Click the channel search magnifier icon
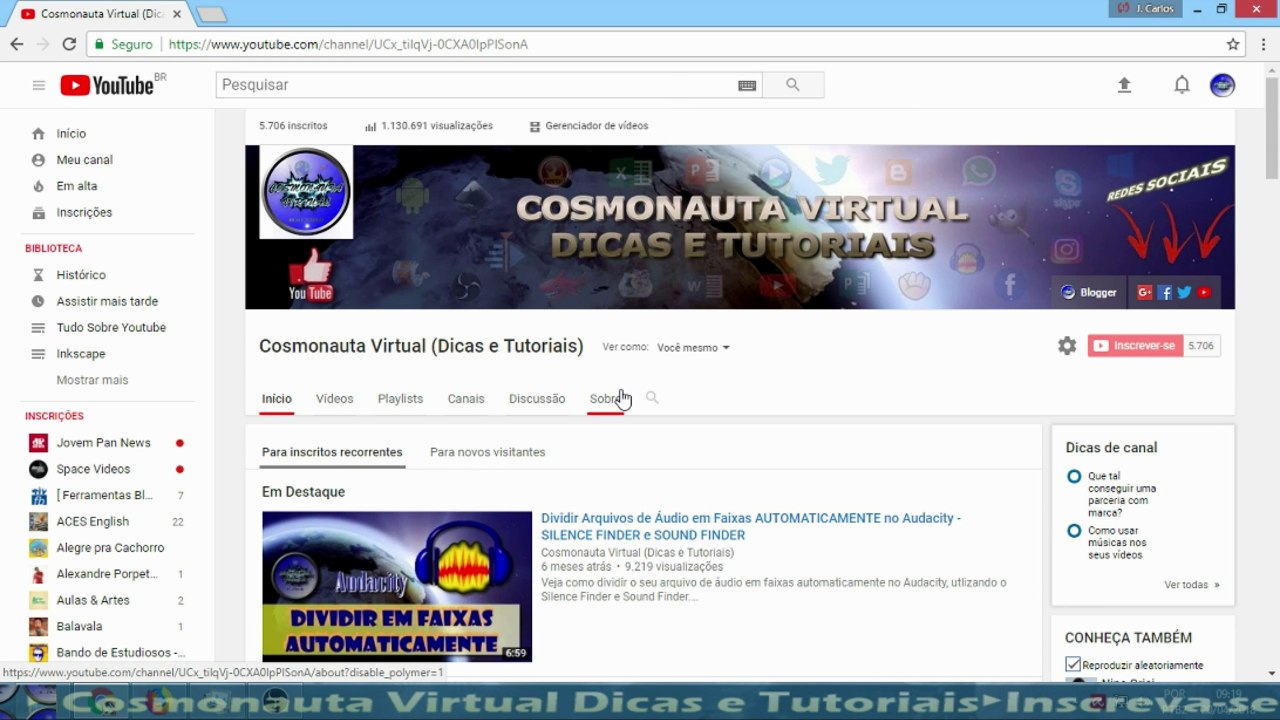This screenshot has width=1280, height=720. (x=652, y=398)
